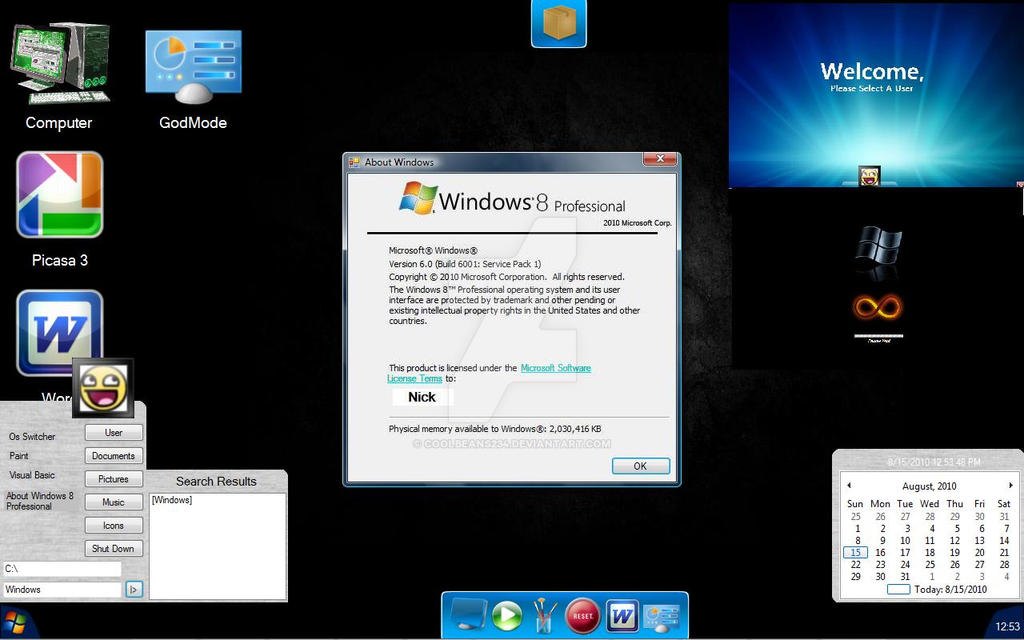
Task: Open the Microsoft Software License Terms link
Action: (556, 368)
